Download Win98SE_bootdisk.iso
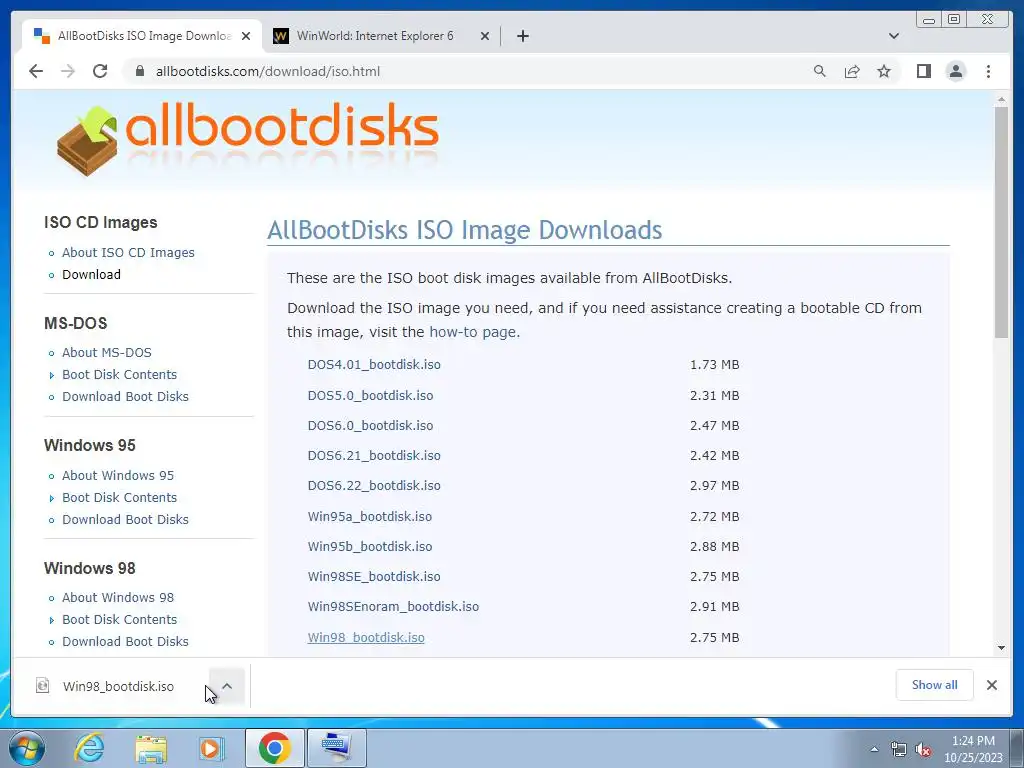This screenshot has width=1024, height=768. click(374, 576)
